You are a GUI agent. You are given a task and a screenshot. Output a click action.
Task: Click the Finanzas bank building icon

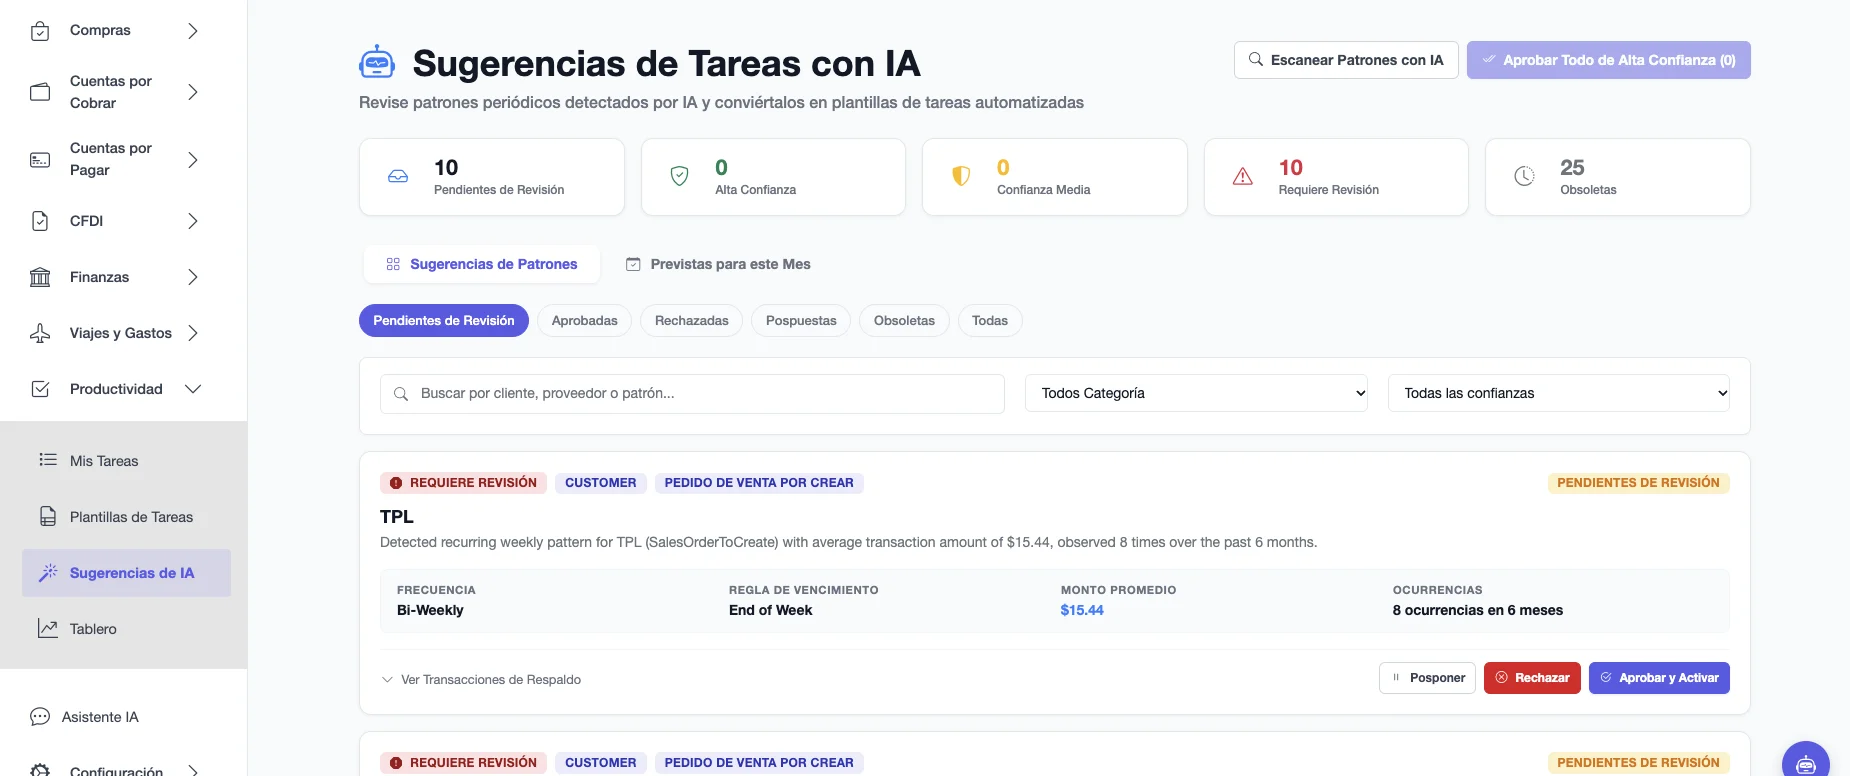pyautogui.click(x=40, y=277)
